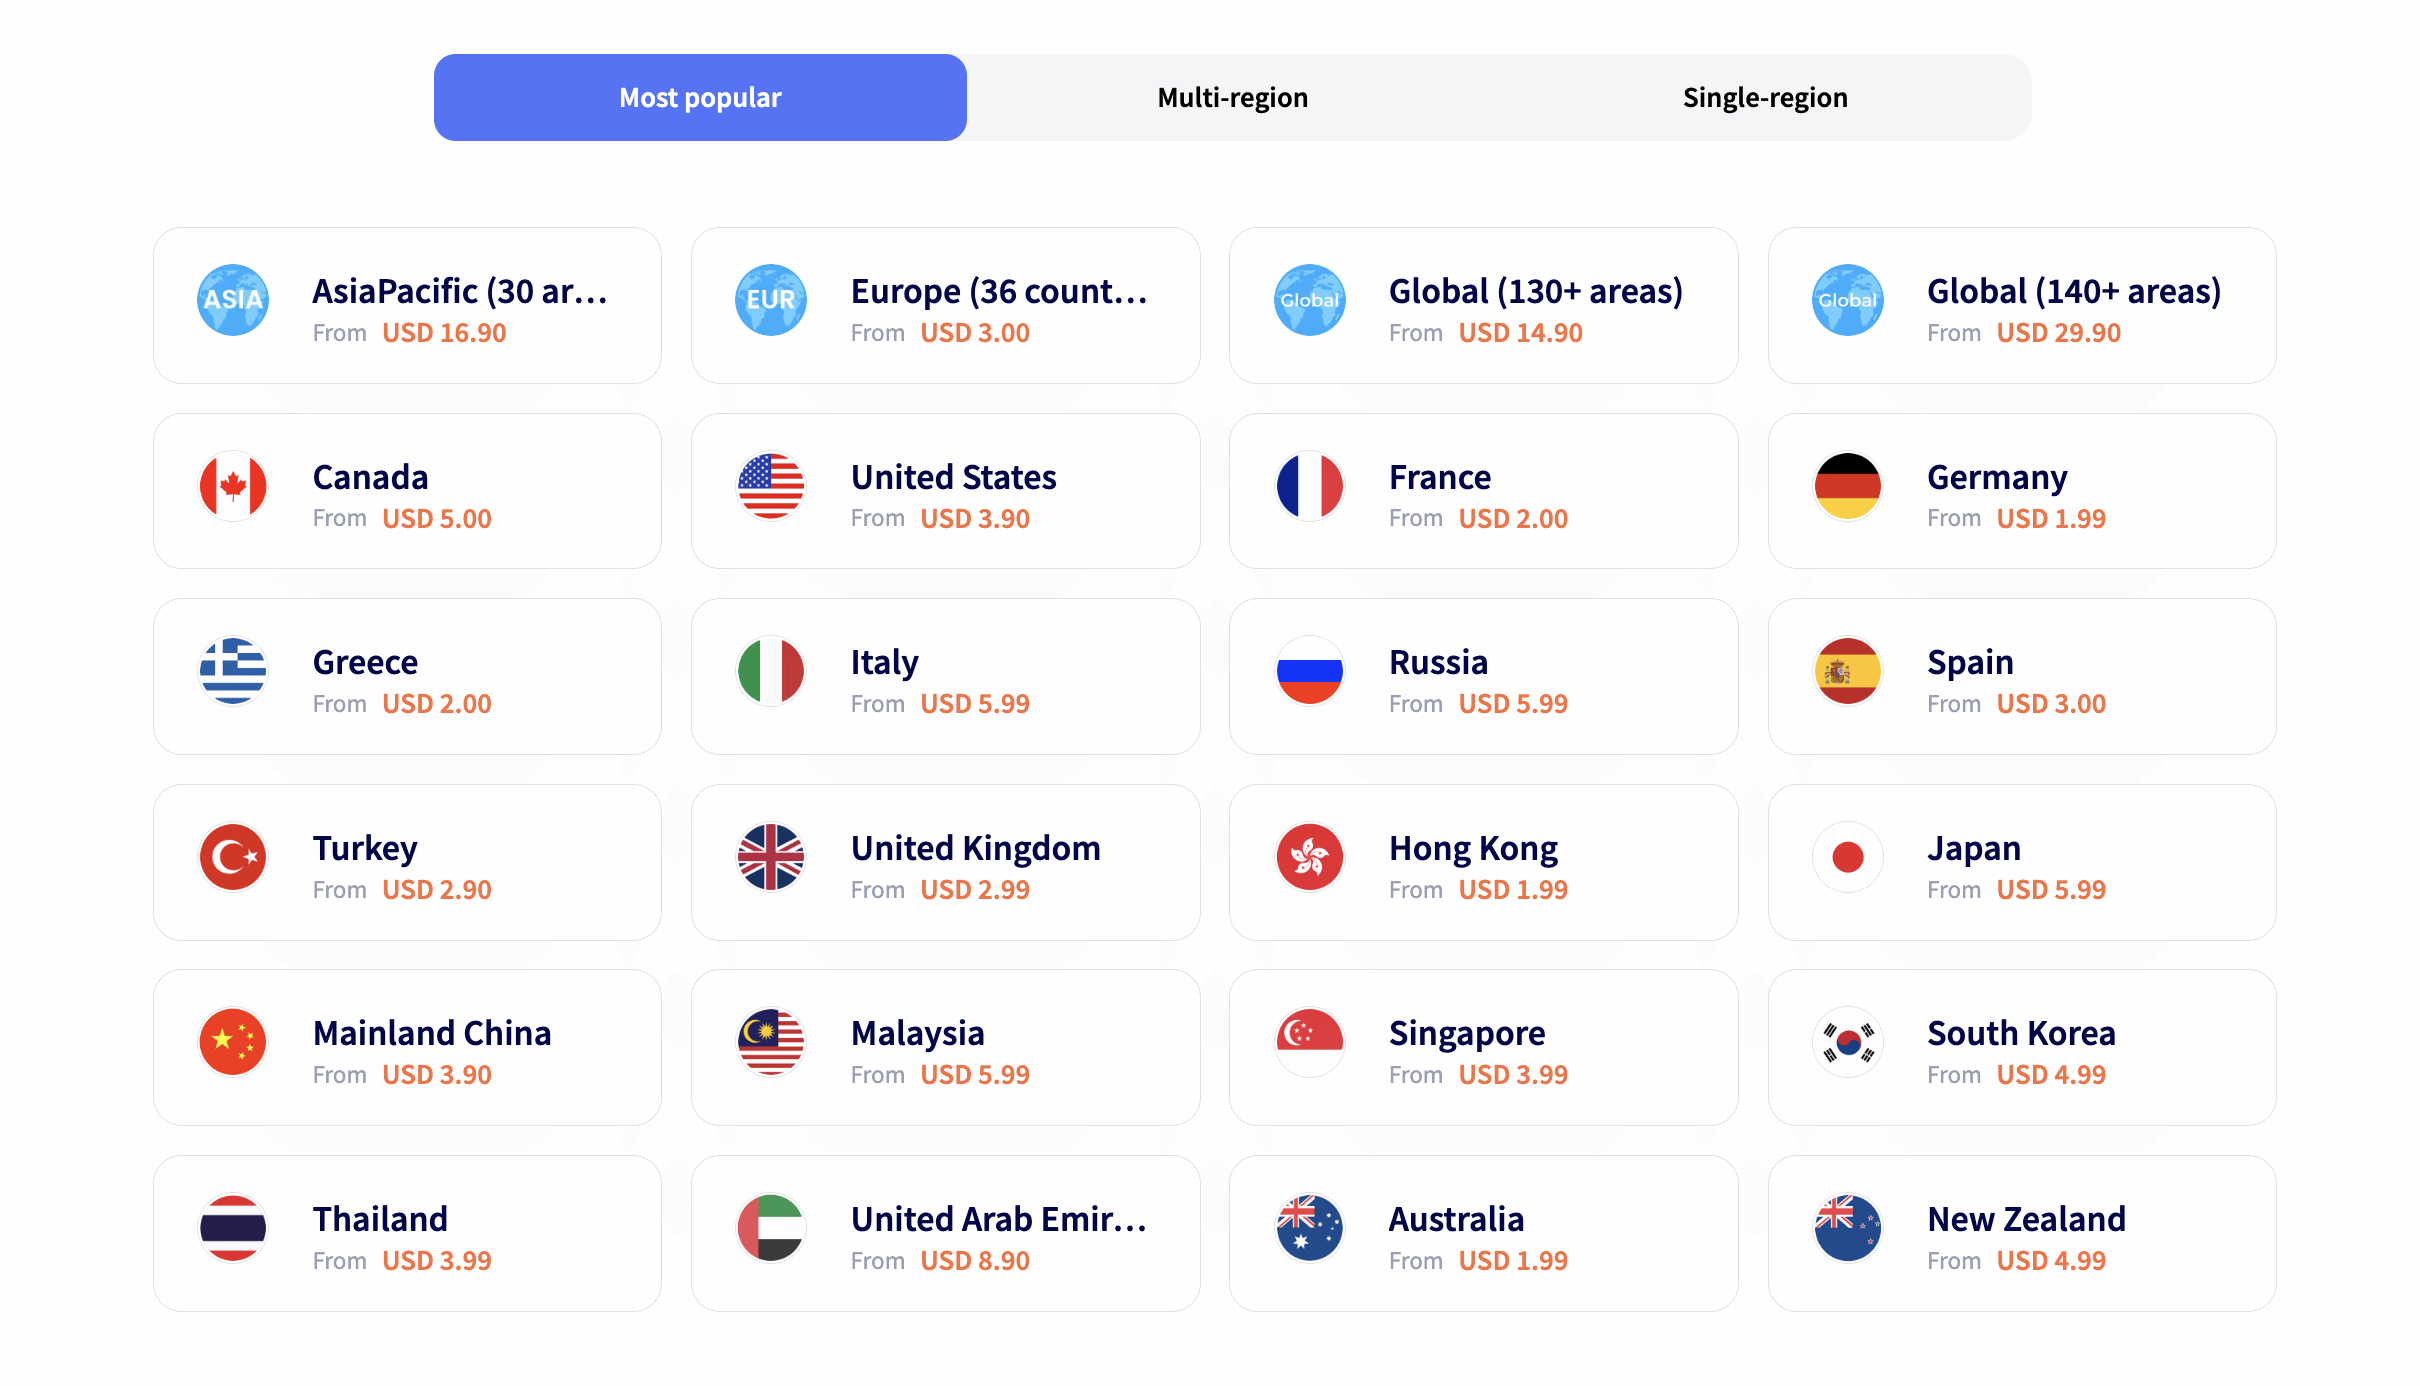Select the Most popular tab
The width and height of the screenshot is (2420, 1386).
700,97
